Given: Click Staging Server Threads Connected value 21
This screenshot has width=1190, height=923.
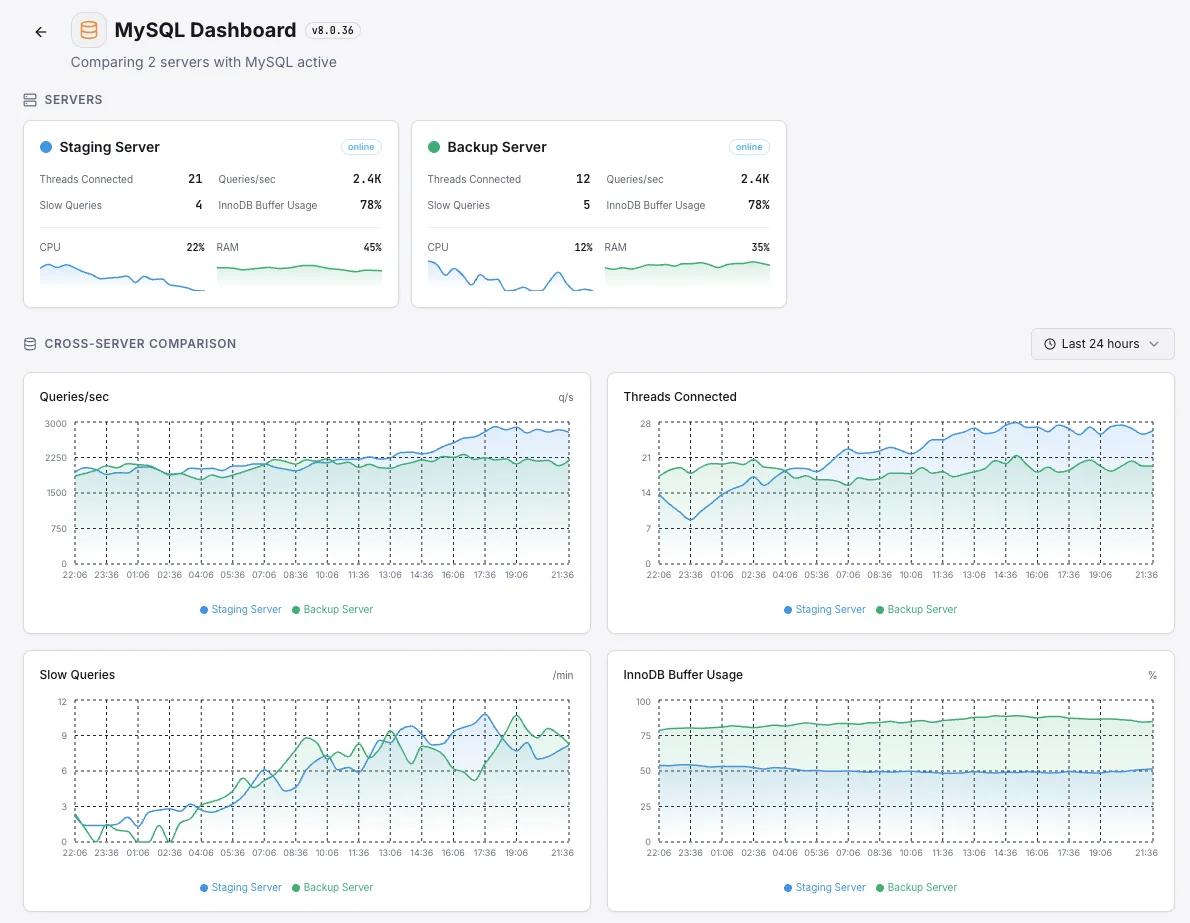Looking at the screenshot, I should pos(195,179).
